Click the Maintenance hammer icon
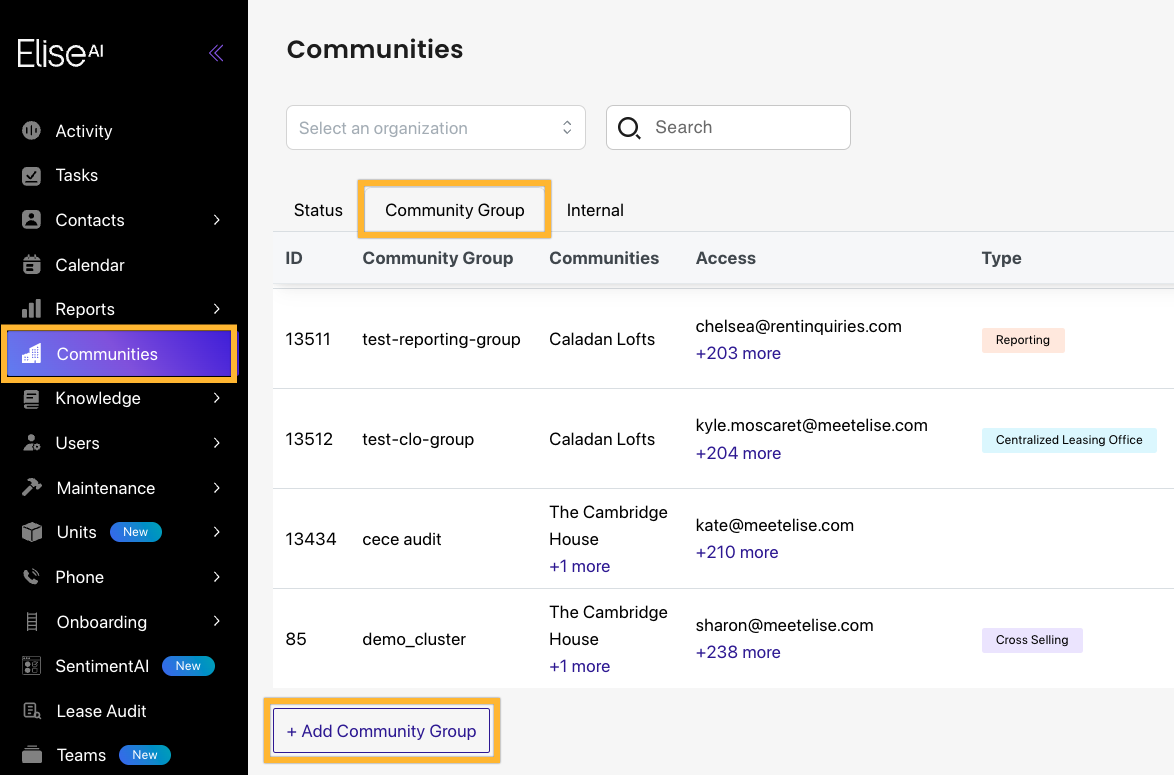Image resolution: width=1174 pixels, height=775 pixels. pyautogui.click(x=31, y=487)
